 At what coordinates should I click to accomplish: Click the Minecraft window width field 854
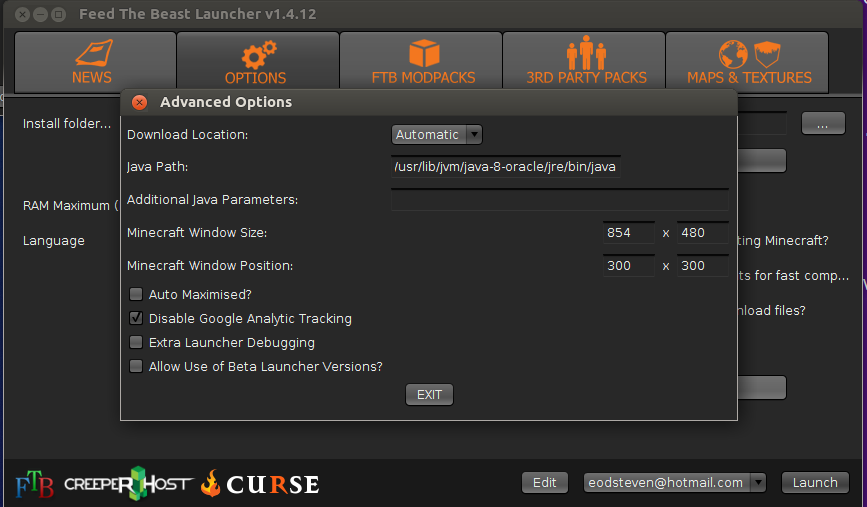pyautogui.click(x=628, y=233)
